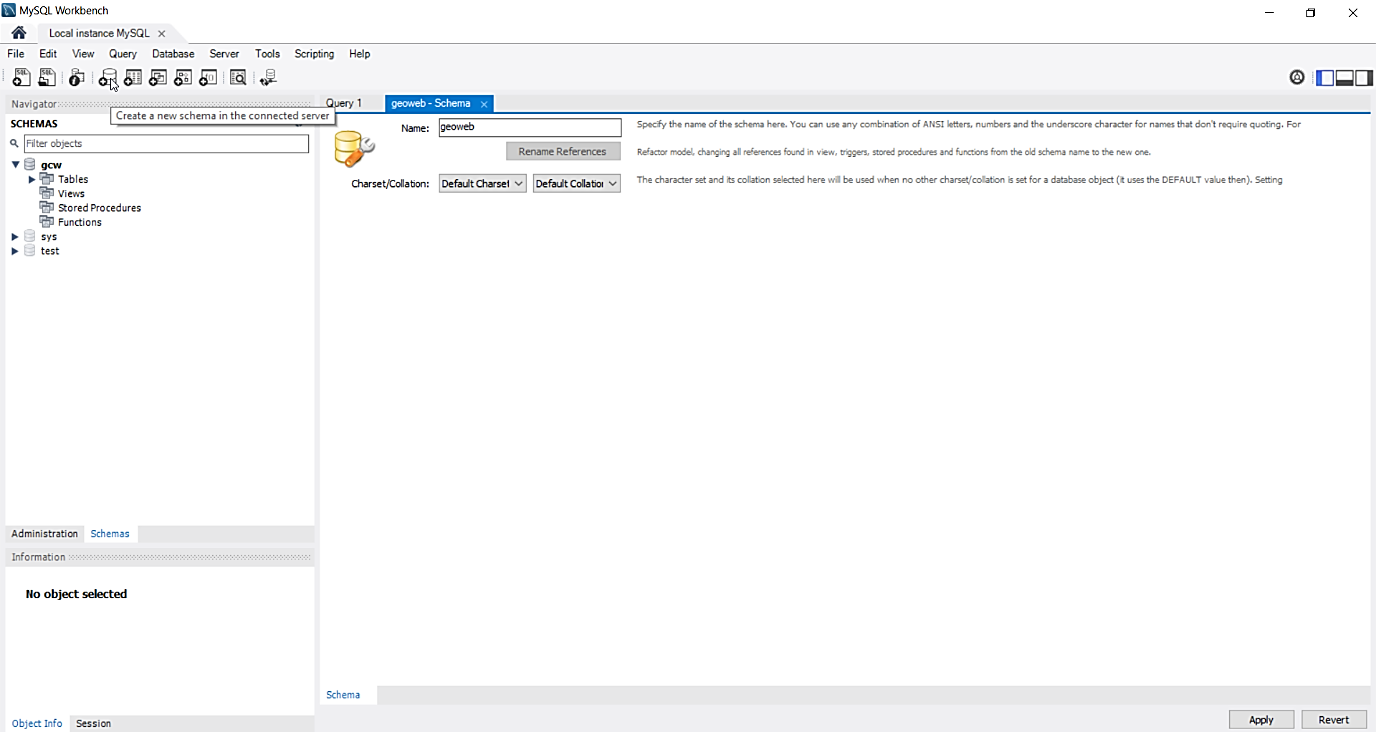Toggle the right sidebar panel visibility
This screenshot has height=732, width=1376.
(1364, 77)
